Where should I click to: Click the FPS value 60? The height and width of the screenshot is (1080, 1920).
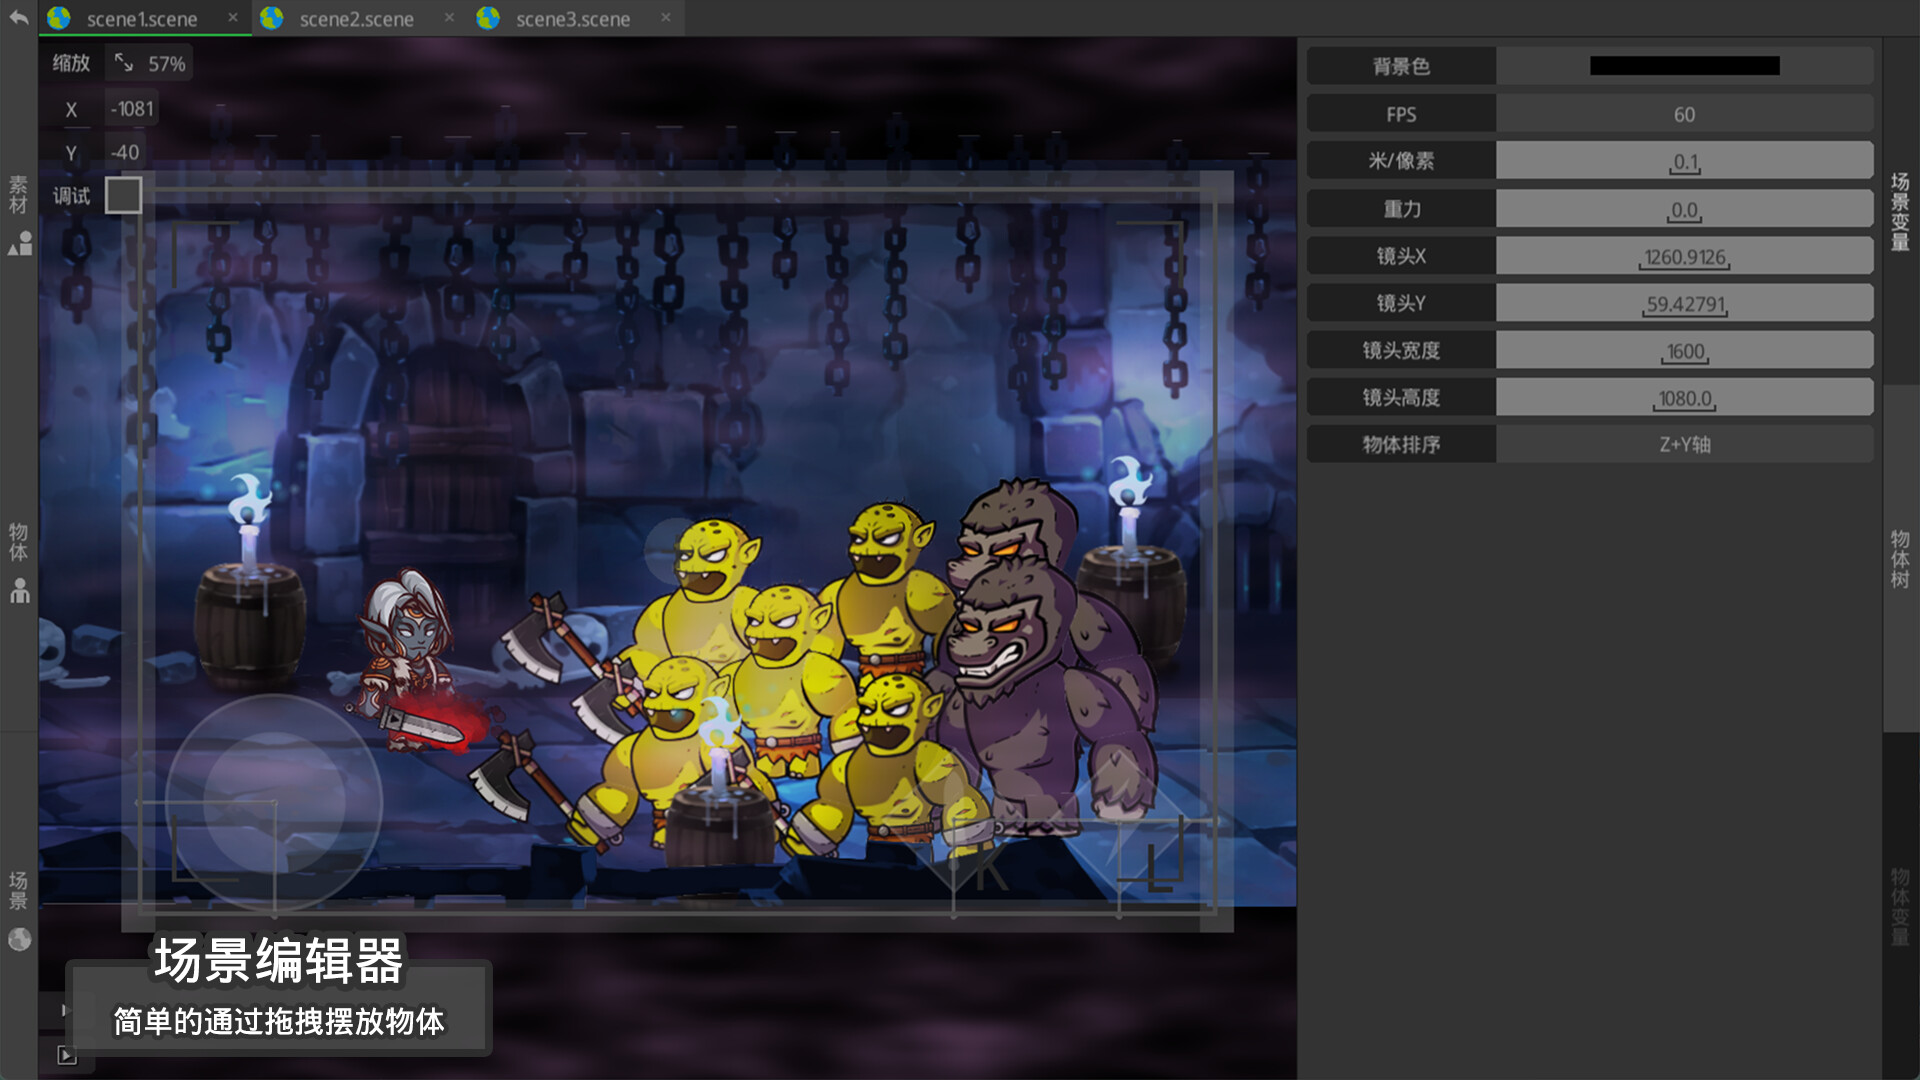pyautogui.click(x=1684, y=114)
